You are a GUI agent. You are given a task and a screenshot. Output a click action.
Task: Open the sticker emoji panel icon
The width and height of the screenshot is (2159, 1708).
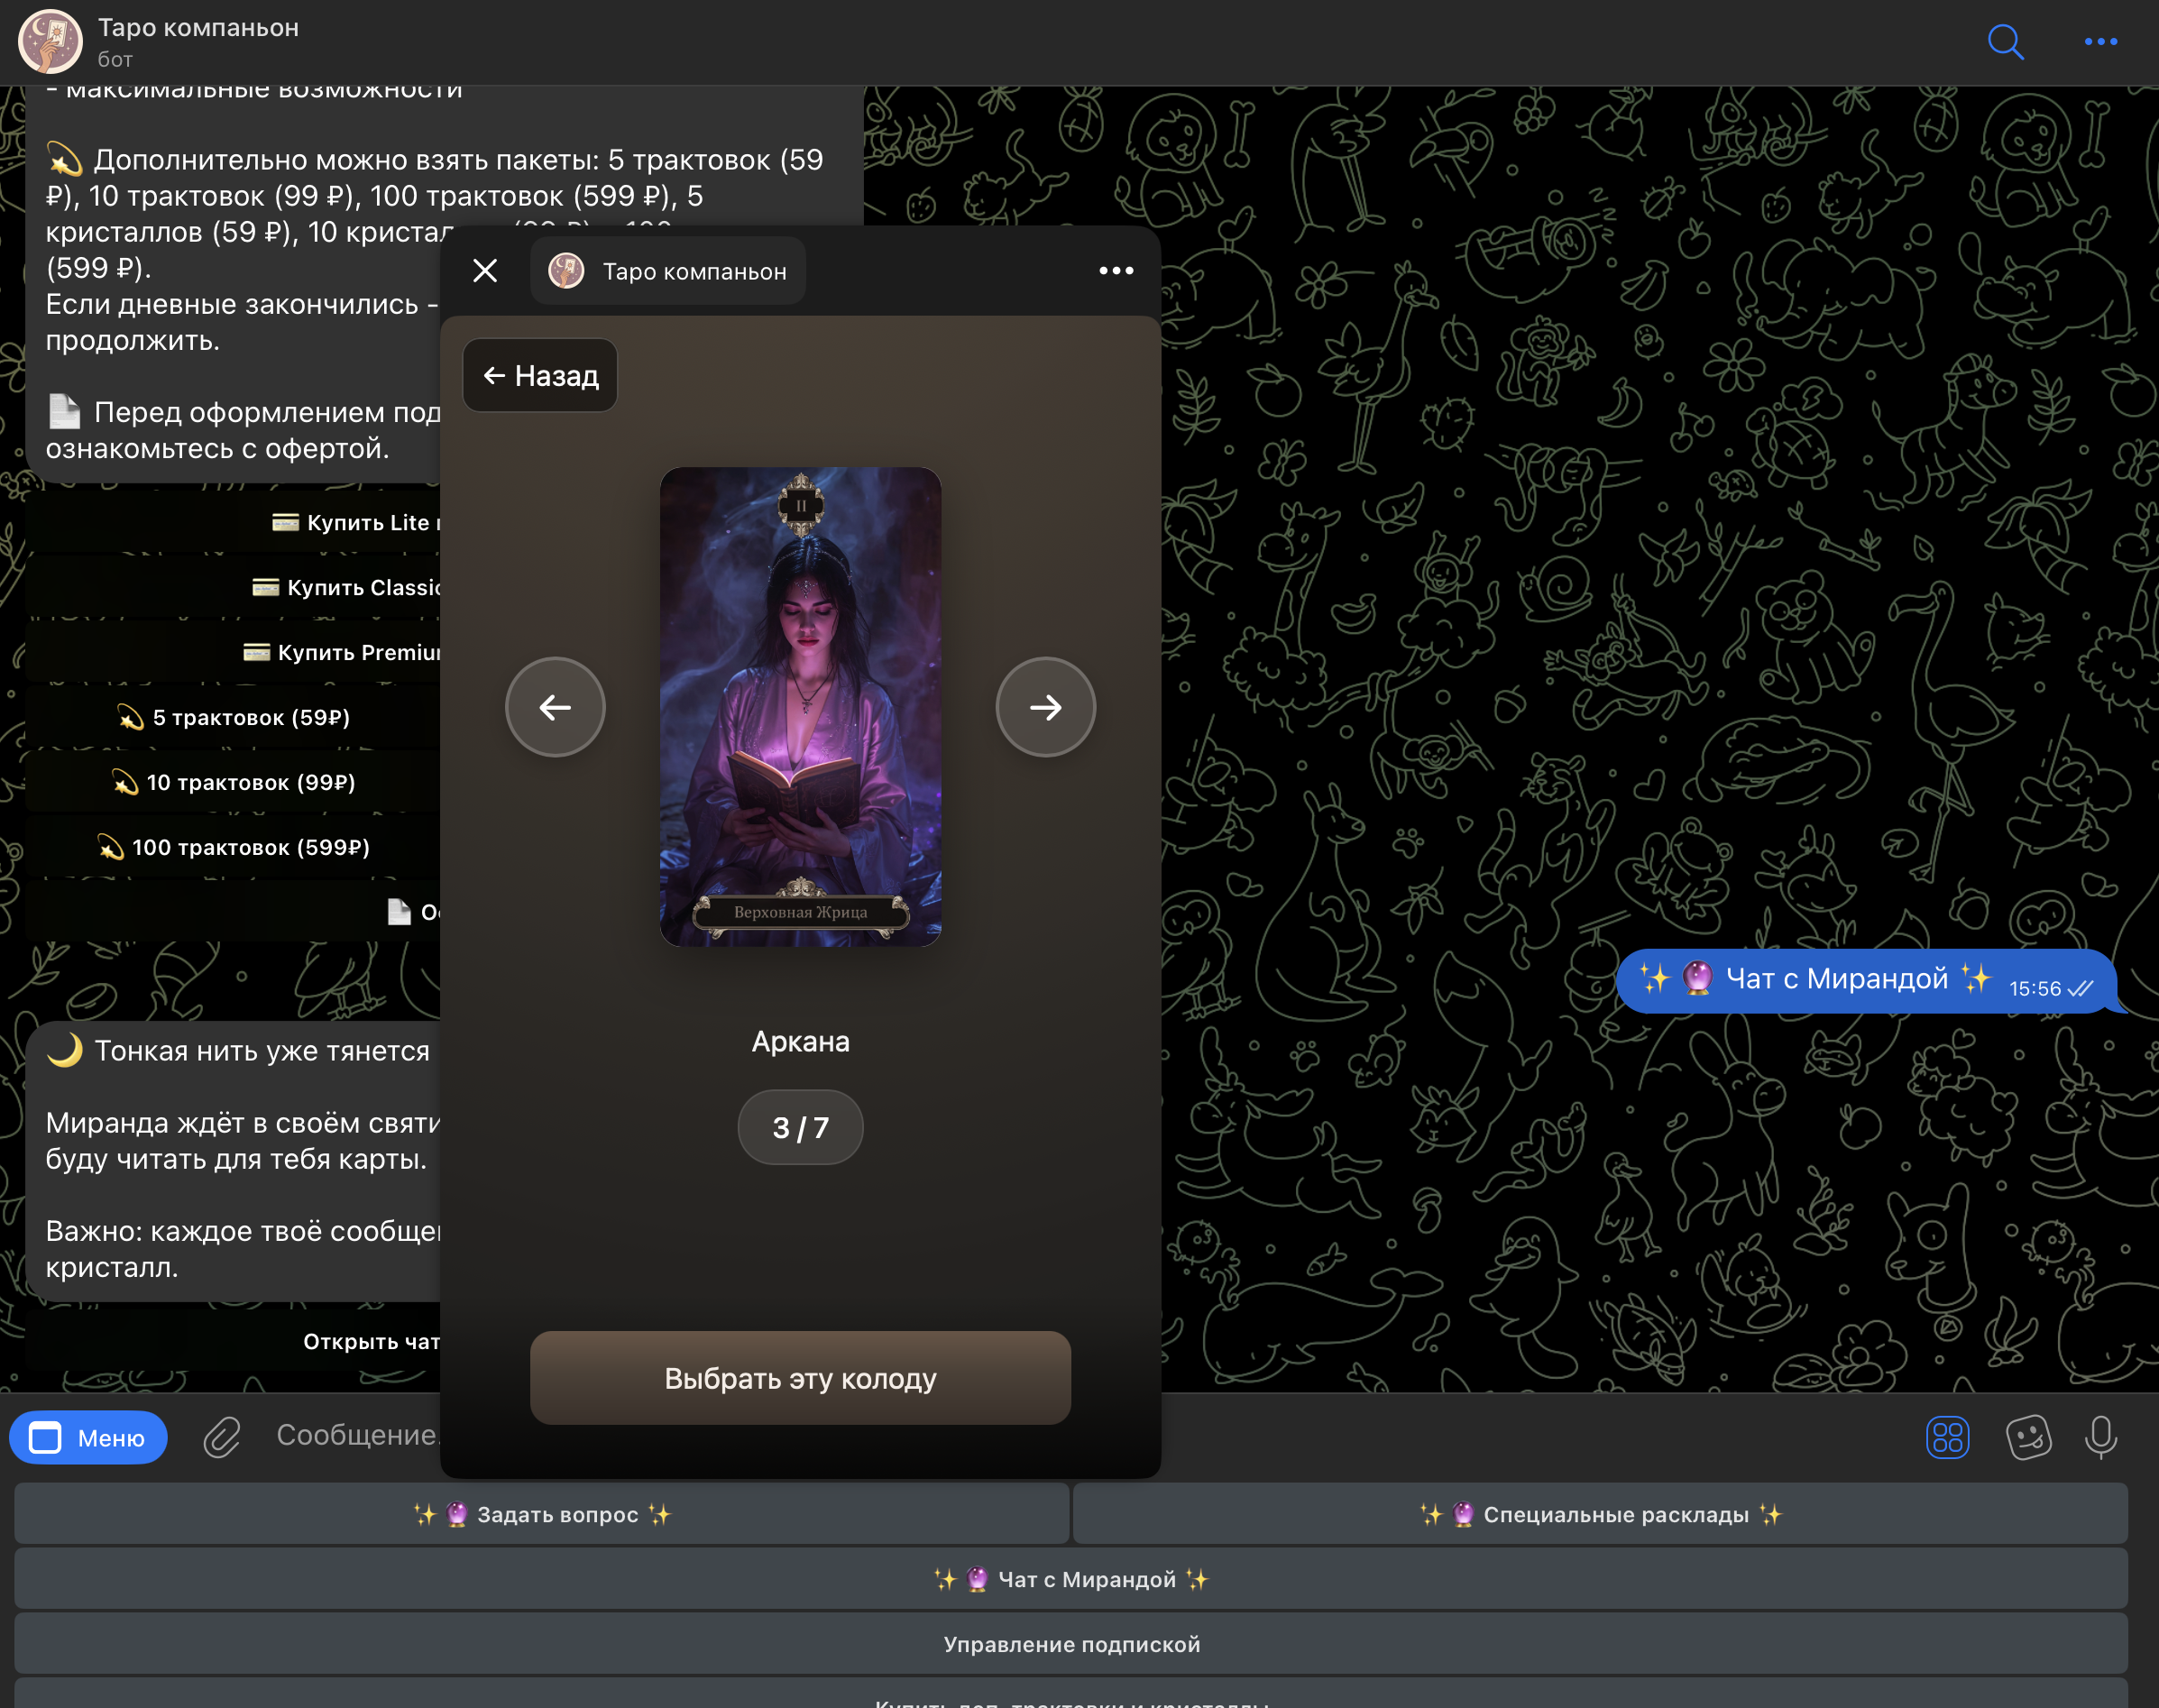[x=2028, y=1438]
